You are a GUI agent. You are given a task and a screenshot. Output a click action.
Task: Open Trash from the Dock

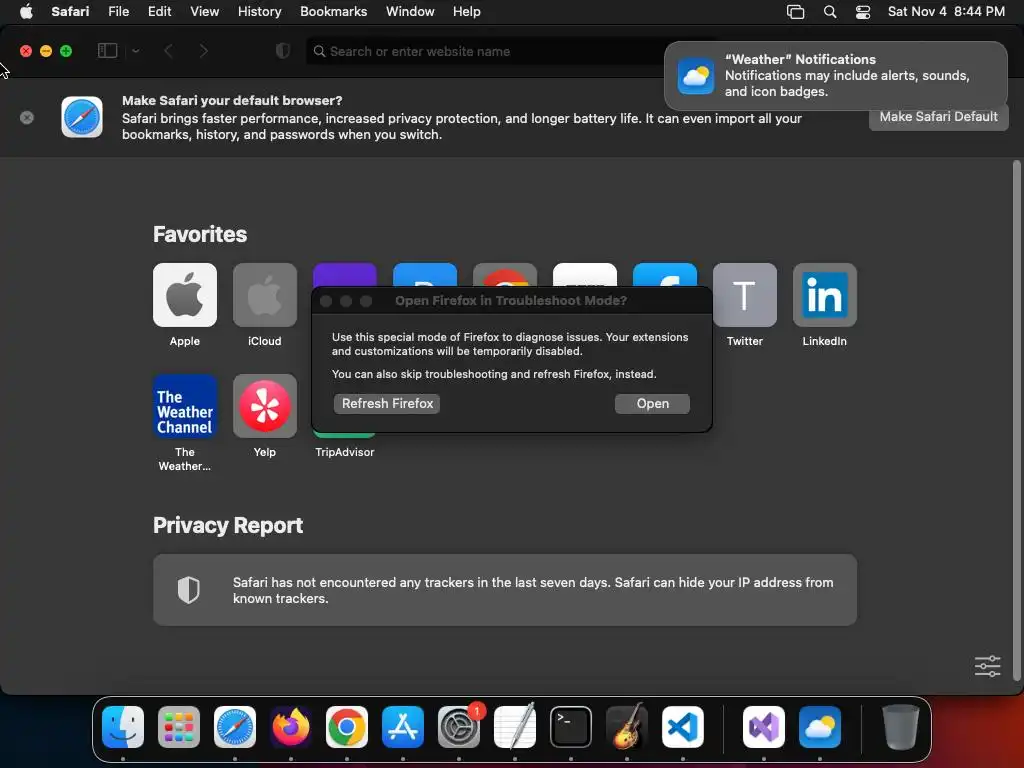click(901, 727)
